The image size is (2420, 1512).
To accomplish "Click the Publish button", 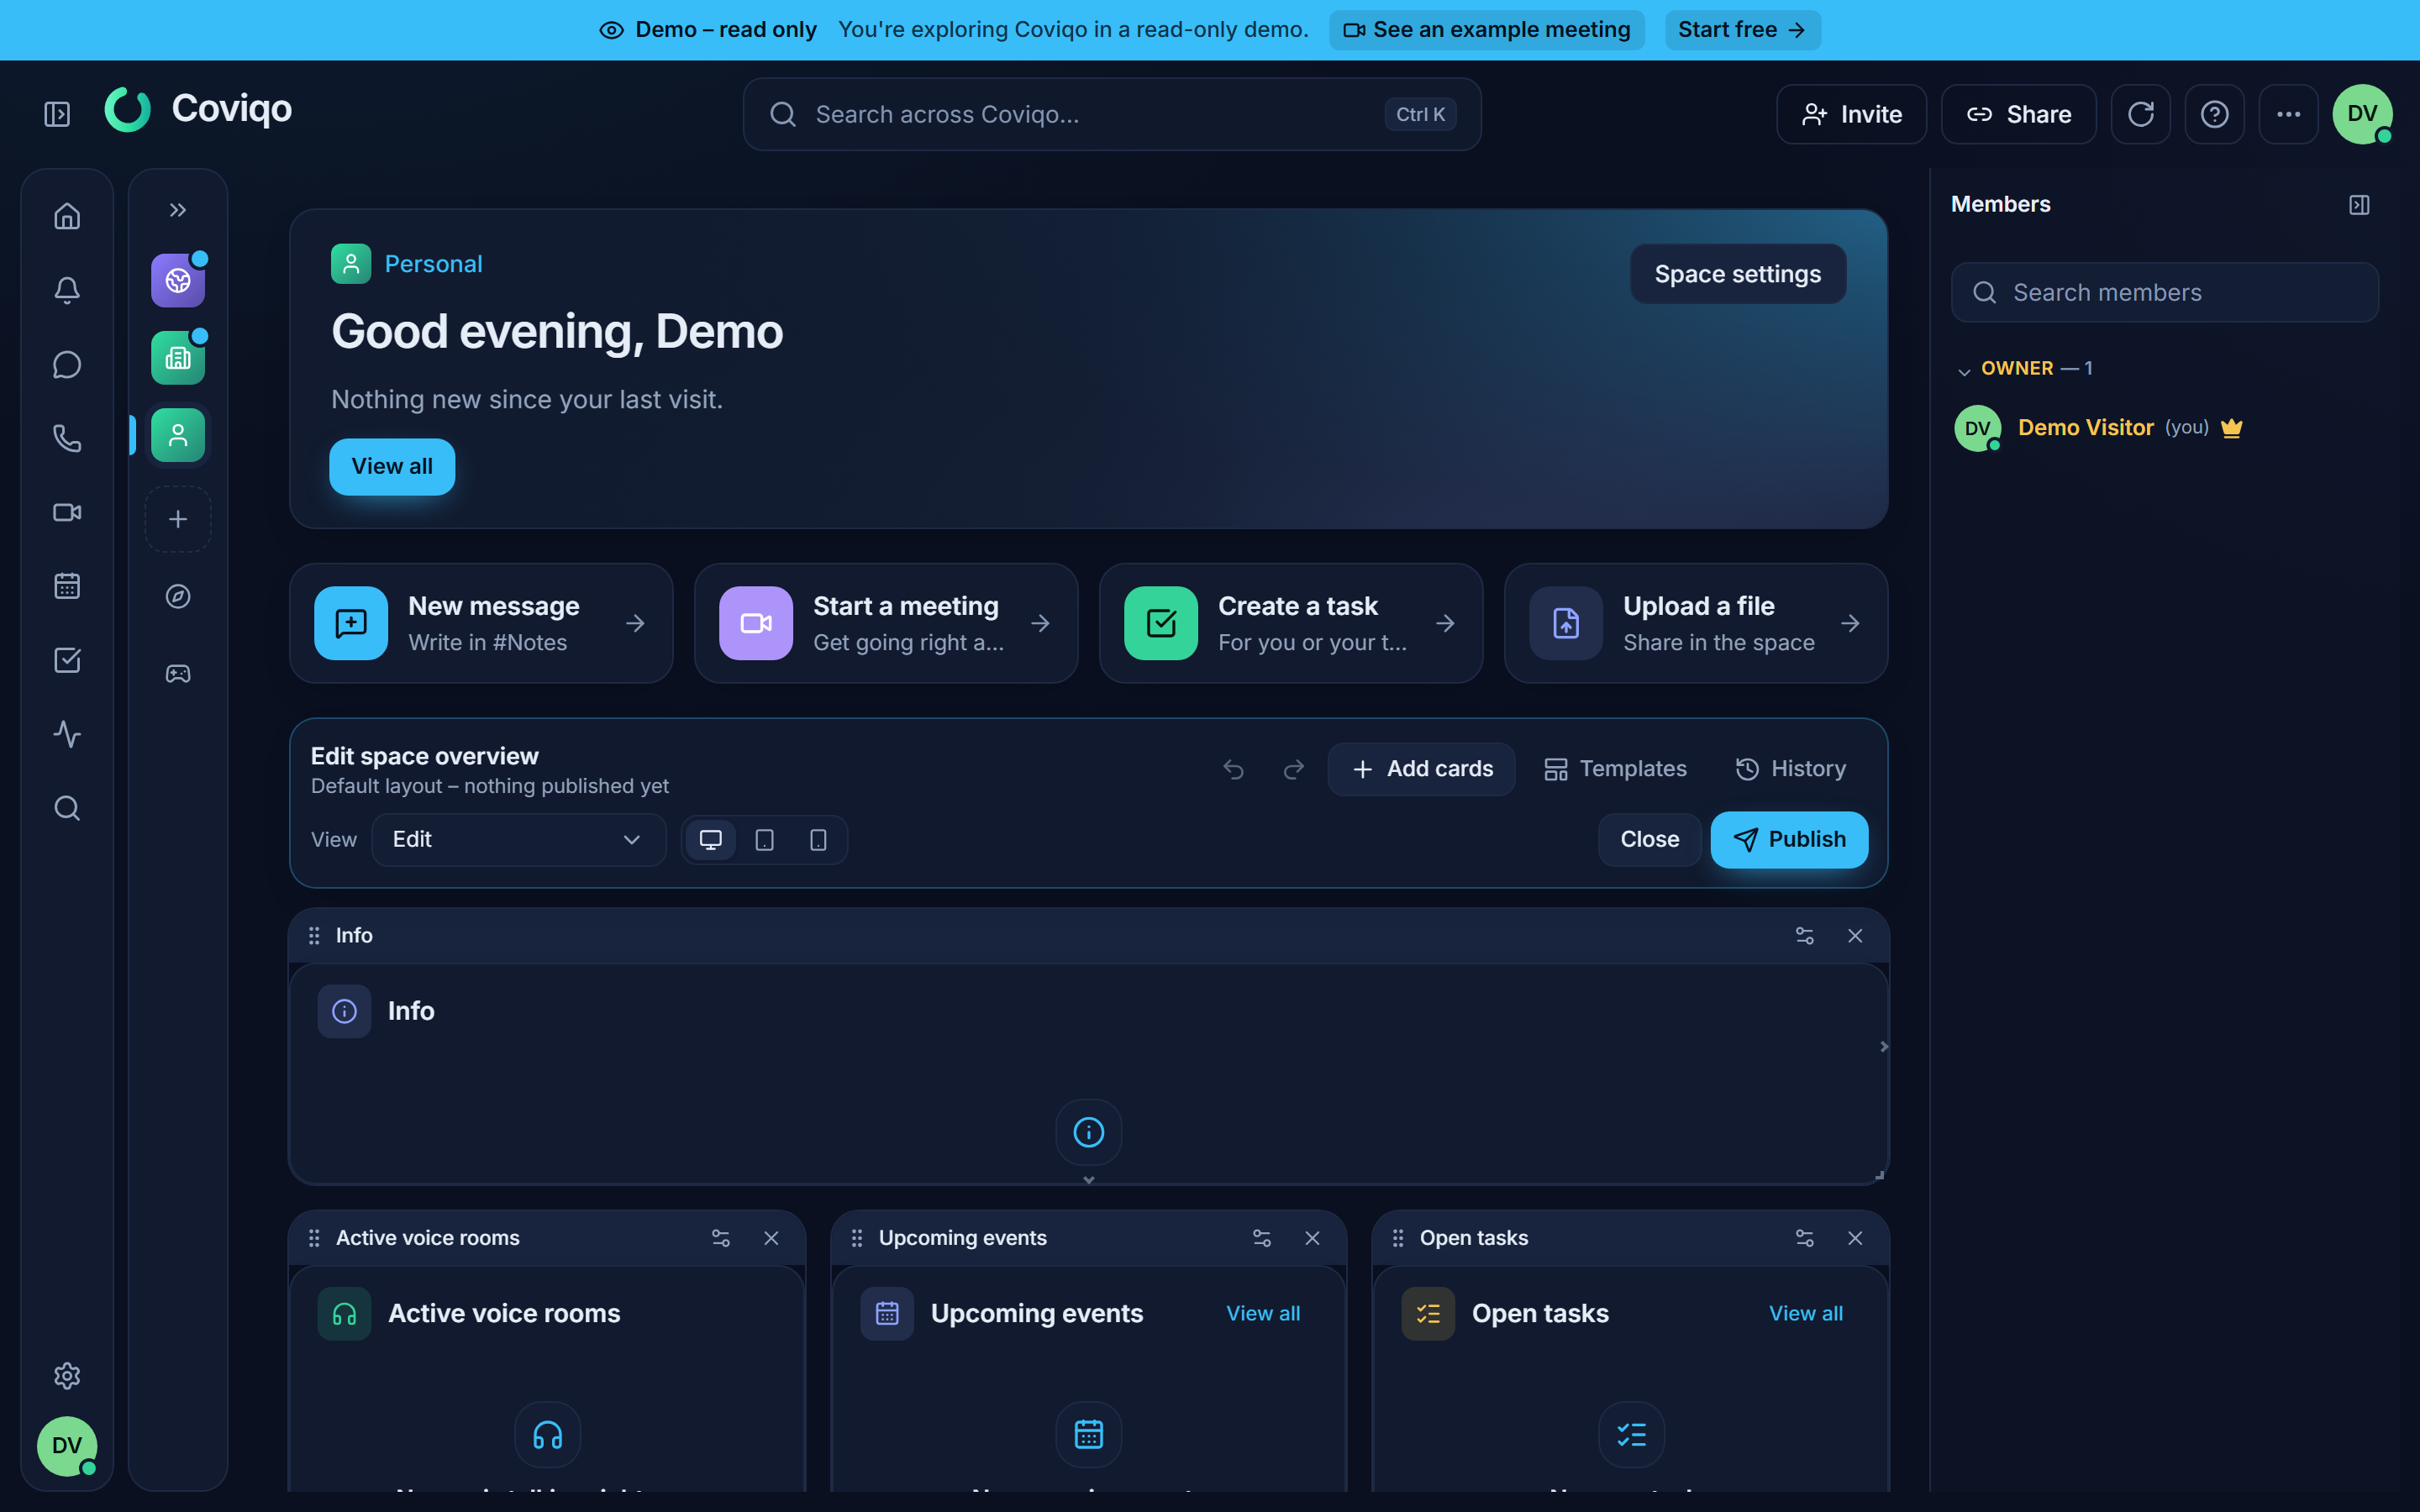I will tap(1789, 840).
